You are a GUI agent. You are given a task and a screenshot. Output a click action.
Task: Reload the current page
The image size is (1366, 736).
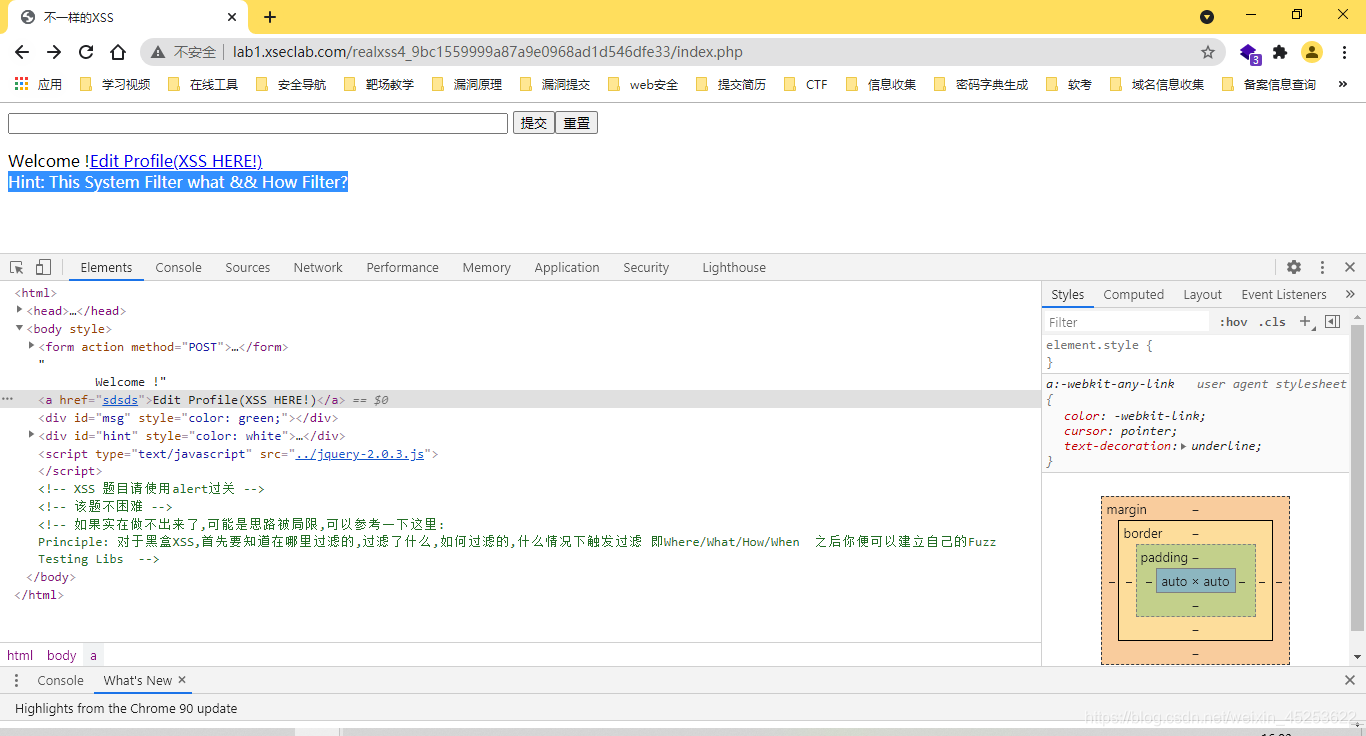pyautogui.click(x=86, y=52)
